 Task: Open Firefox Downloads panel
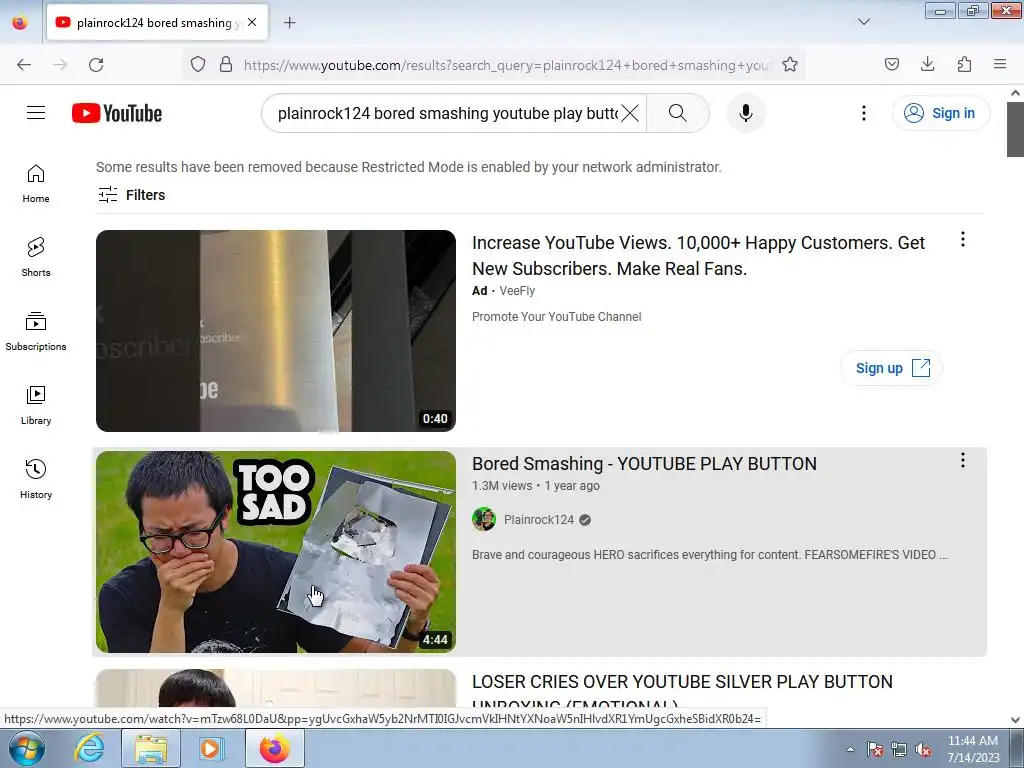(927, 65)
